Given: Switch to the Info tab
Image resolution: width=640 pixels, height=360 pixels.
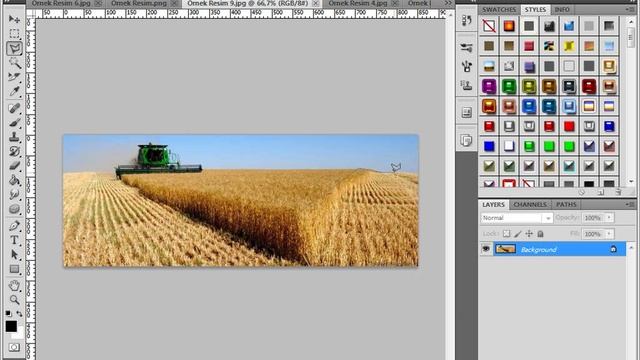Looking at the screenshot, I should (562, 9).
